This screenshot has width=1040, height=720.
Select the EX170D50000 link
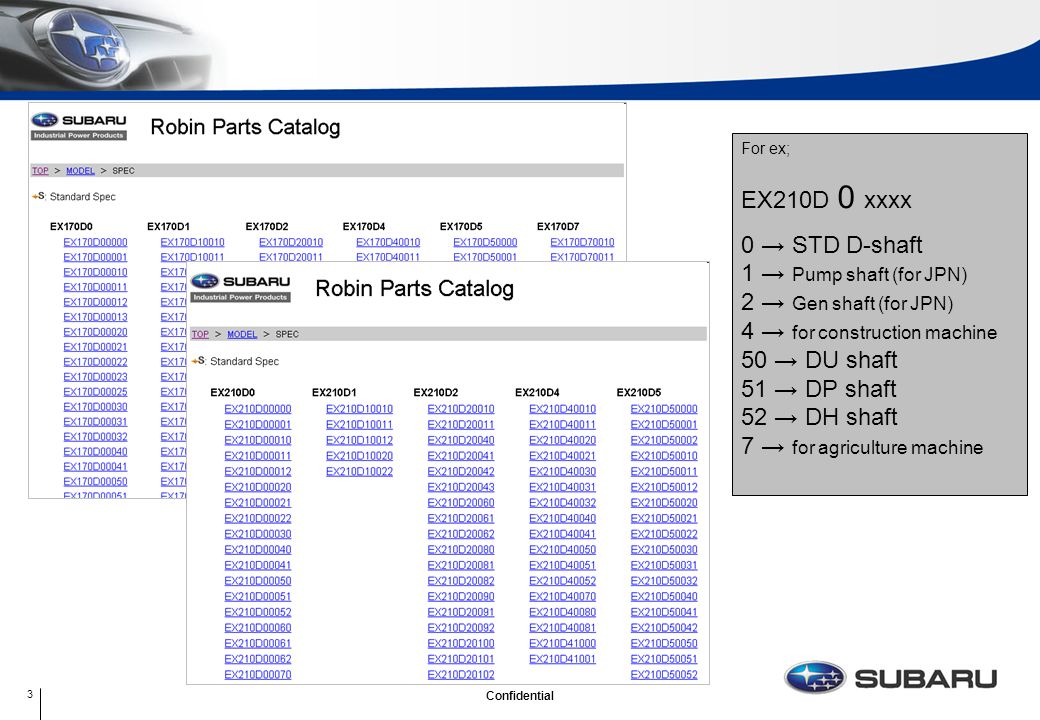tap(485, 242)
